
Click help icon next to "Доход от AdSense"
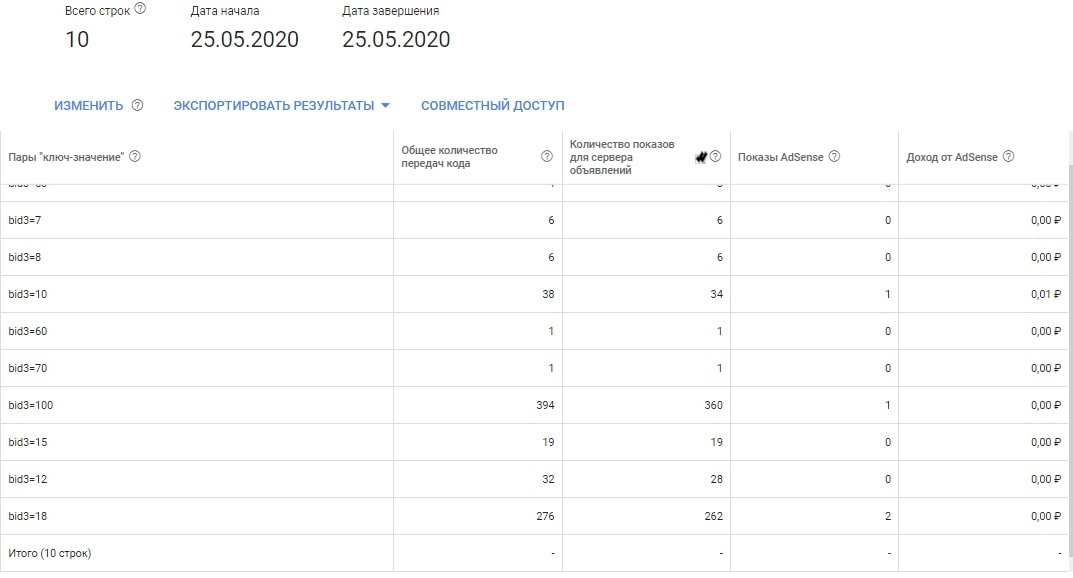(1008, 156)
